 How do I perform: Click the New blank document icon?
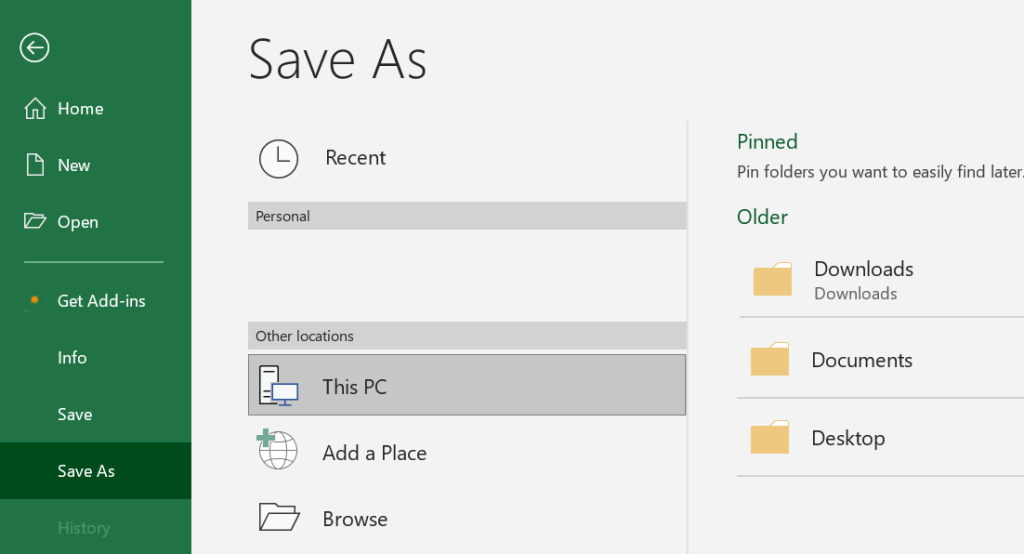[35, 165]
